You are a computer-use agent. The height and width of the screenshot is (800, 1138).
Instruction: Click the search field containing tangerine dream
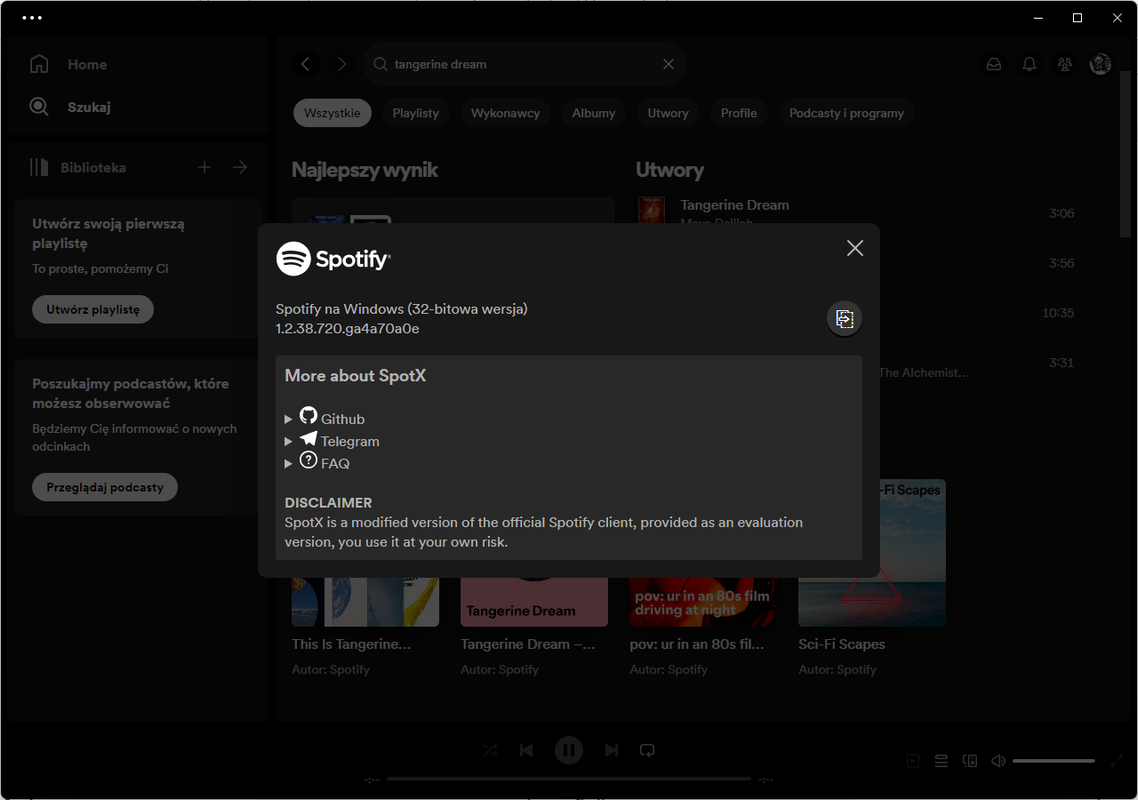coord(524,65)
